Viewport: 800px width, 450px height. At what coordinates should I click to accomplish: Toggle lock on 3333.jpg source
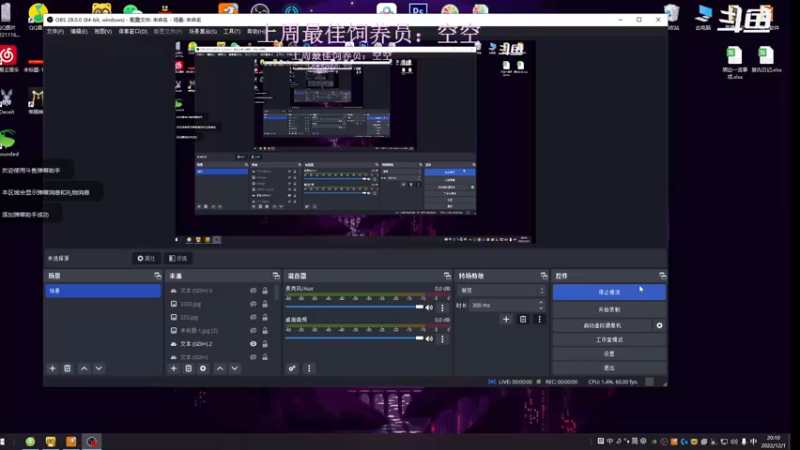(x=265, y=304)
